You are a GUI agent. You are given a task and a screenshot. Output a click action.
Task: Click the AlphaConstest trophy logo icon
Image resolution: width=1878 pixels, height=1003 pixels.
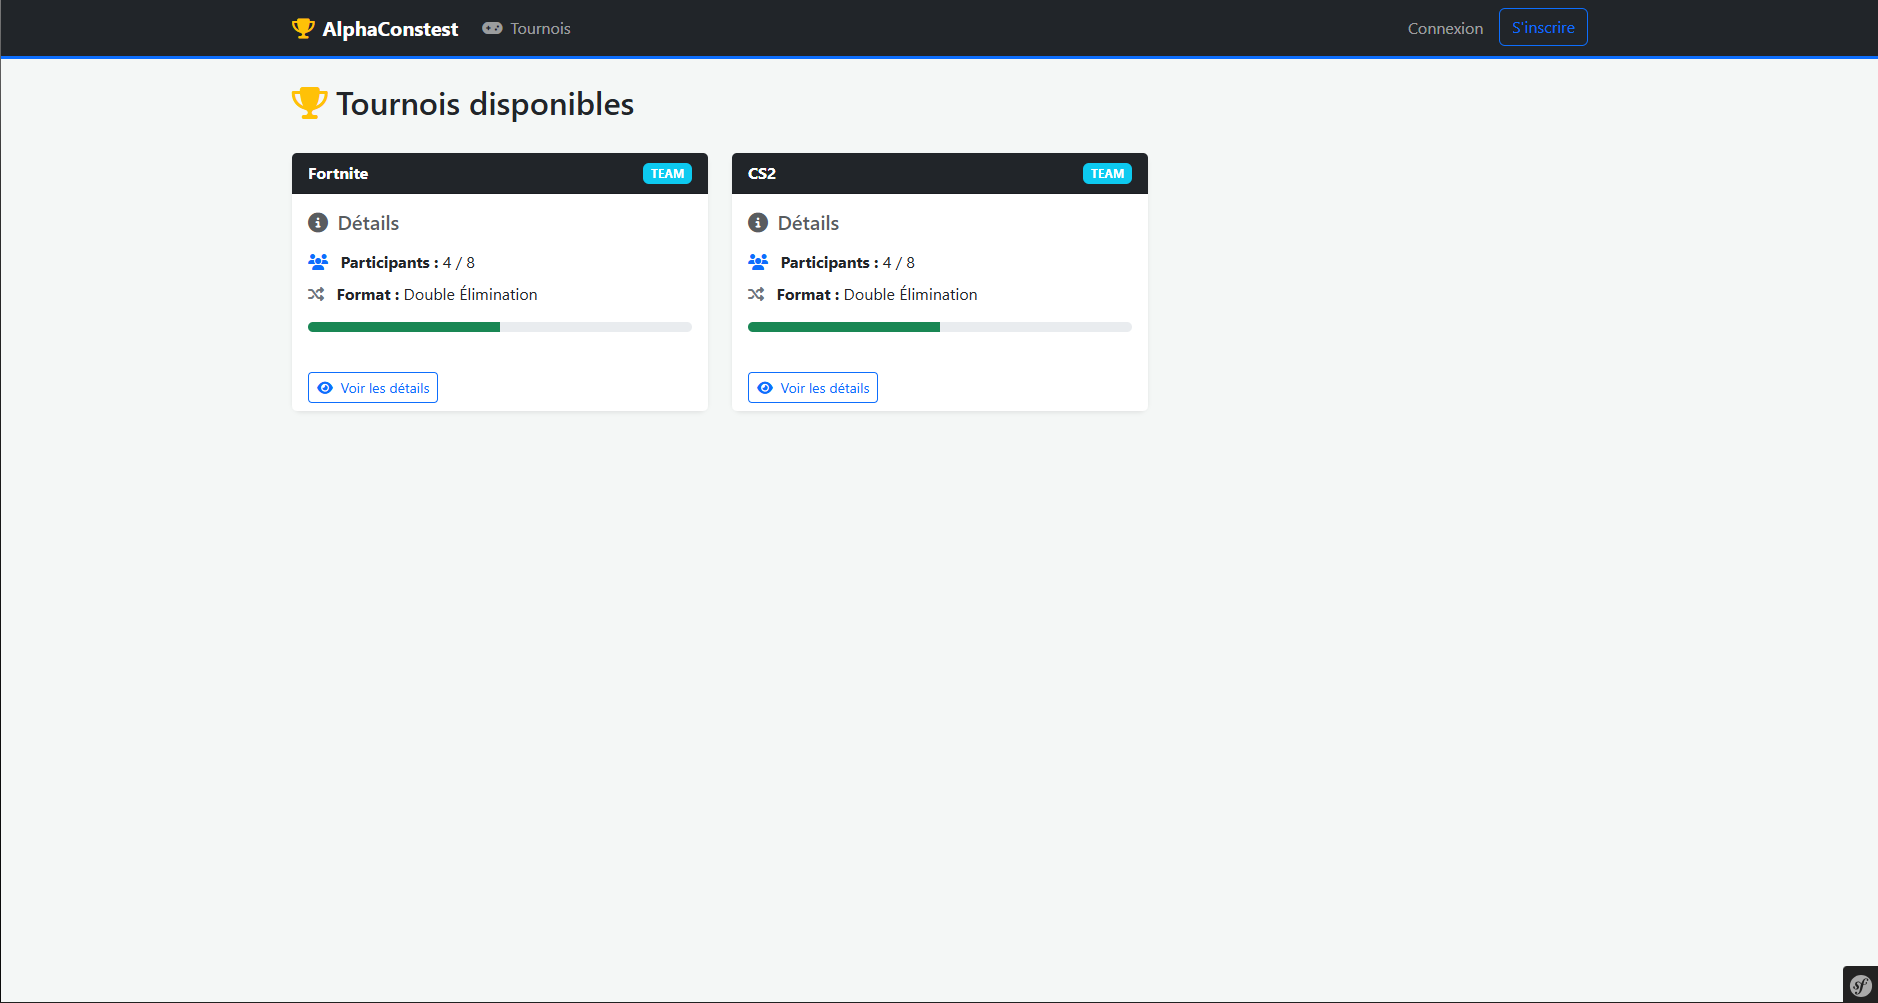(x=303, y=28)
